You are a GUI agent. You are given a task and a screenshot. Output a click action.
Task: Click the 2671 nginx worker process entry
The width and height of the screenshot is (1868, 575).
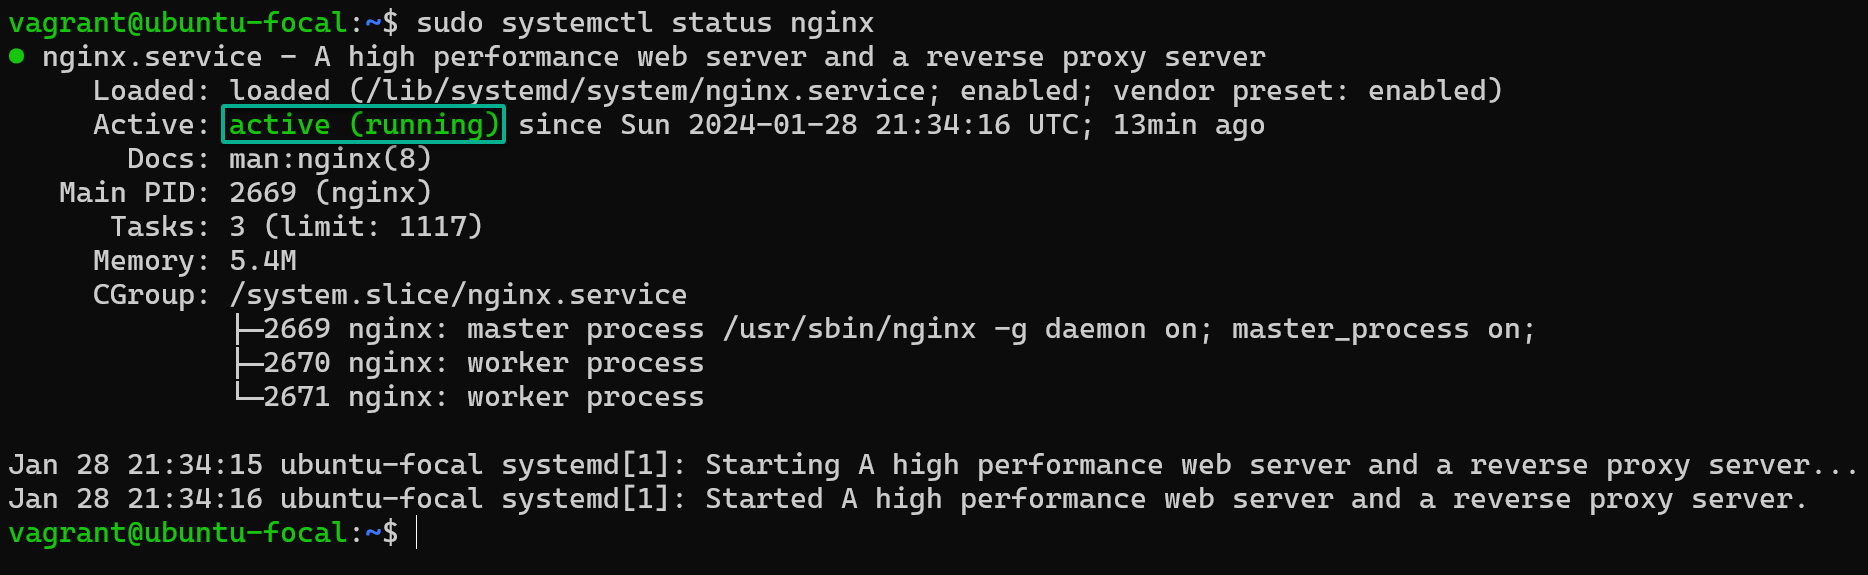click(483, 397)
